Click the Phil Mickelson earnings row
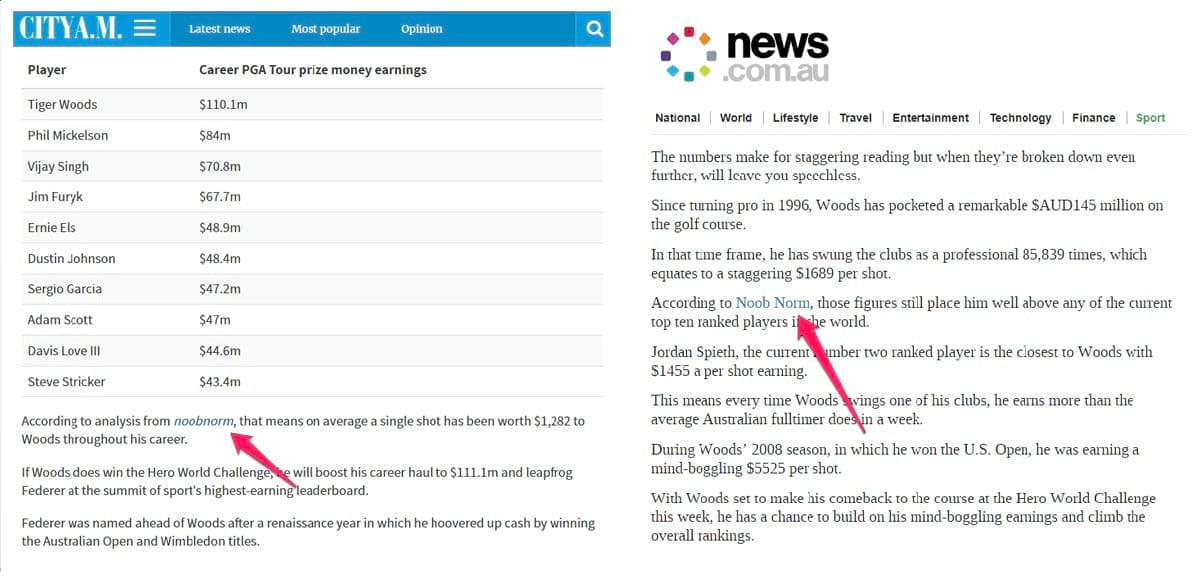The height and width of the screenshot is (576, 1200). (300, 135)
